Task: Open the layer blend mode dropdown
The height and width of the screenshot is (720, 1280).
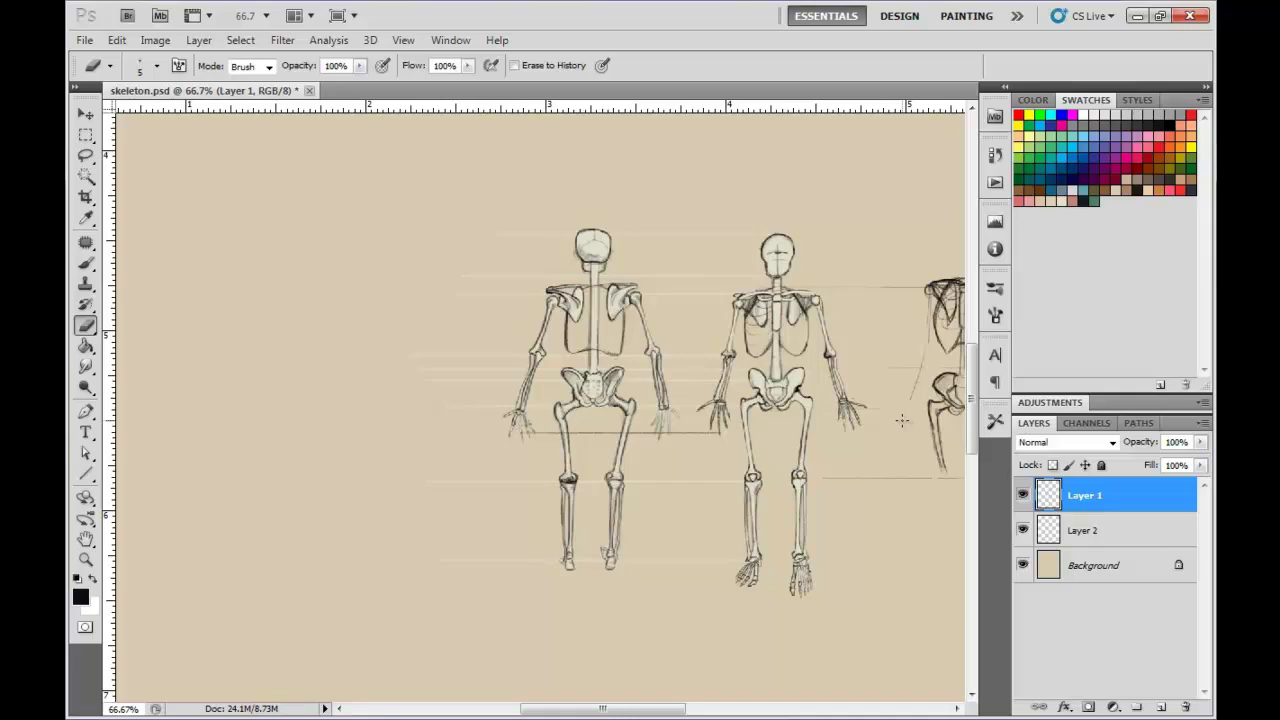Action: pyautogui.click(x=1067, y=442)
